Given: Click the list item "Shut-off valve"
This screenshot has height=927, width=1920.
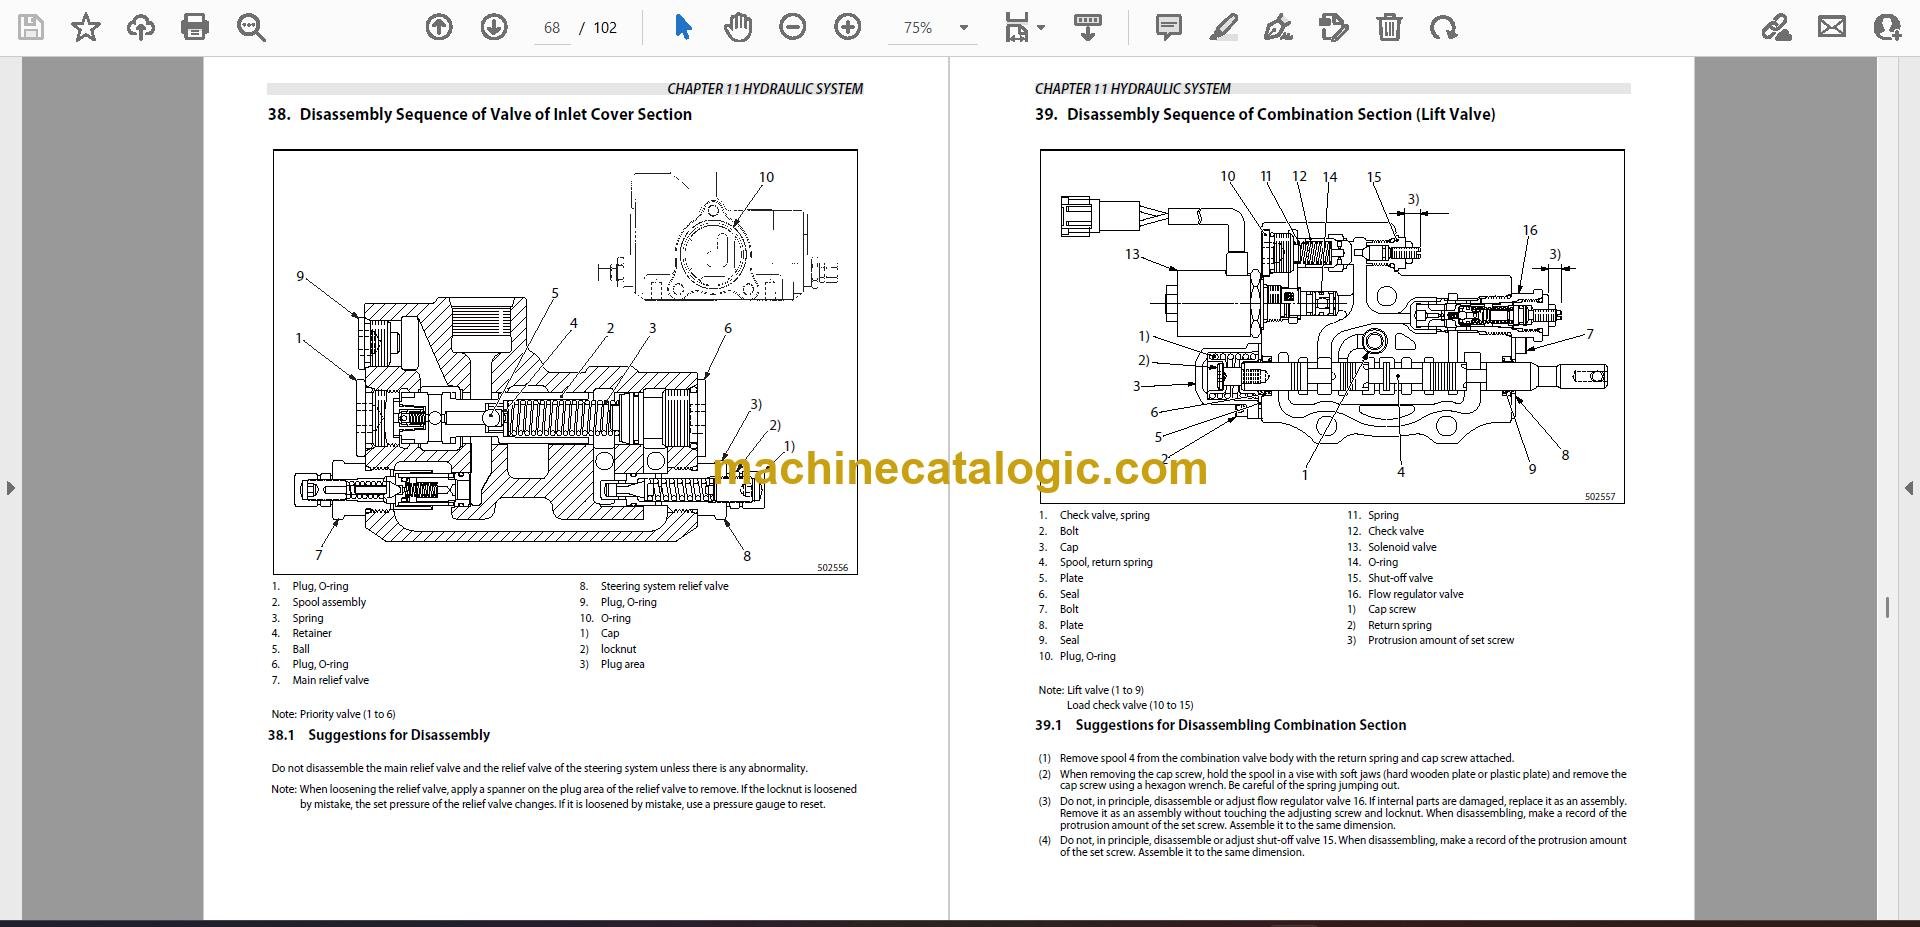Looking at the screenshot, I should 1400,578.
